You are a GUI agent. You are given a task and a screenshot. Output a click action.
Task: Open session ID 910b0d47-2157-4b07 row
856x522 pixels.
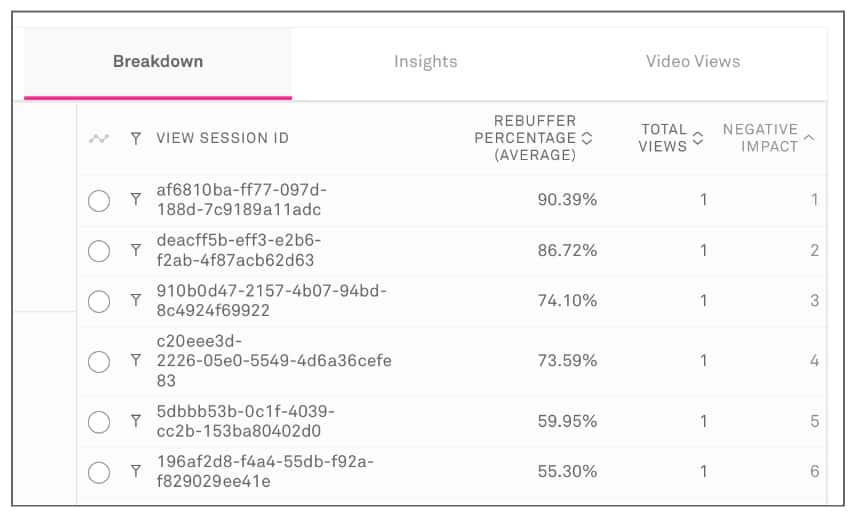[271, 301]
